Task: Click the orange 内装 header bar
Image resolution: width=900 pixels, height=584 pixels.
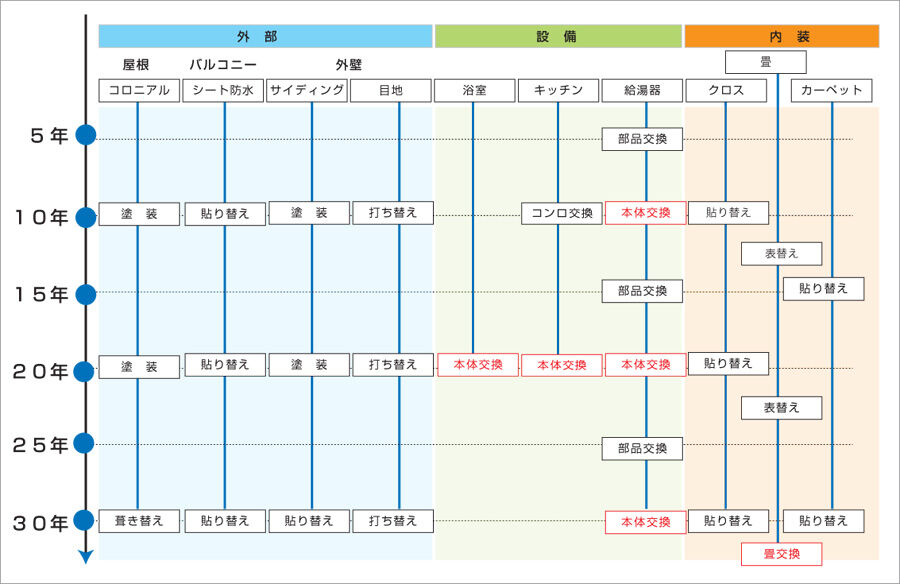Action: pyautogui.click(x=781, y=36)
